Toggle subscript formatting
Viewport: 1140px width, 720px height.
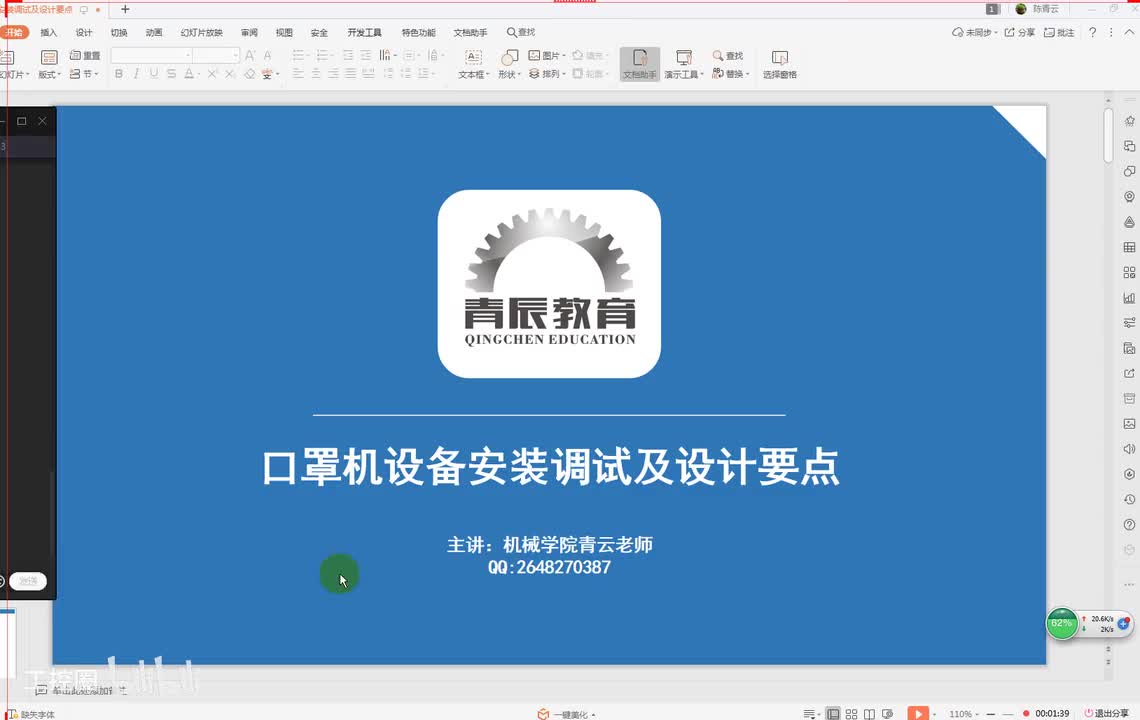(230, 74)
